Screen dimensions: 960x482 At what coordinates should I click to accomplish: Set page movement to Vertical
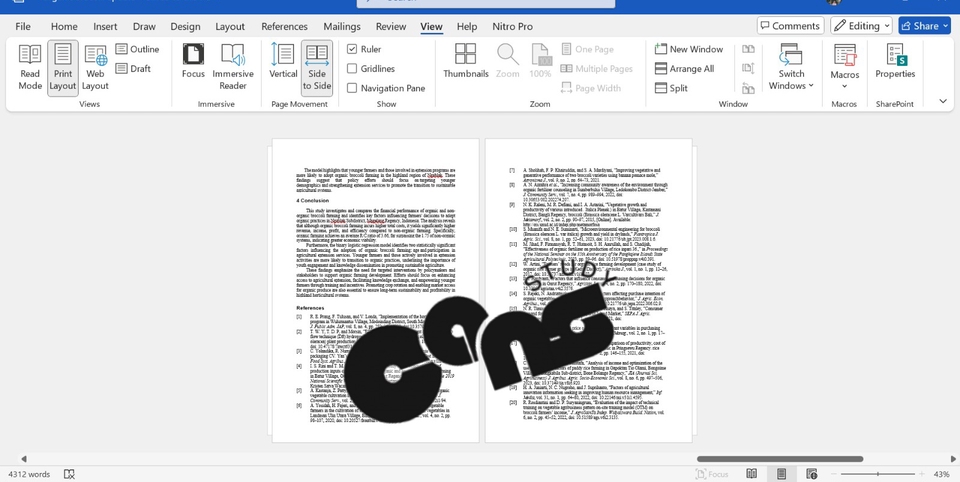click(x=283, y=61)
